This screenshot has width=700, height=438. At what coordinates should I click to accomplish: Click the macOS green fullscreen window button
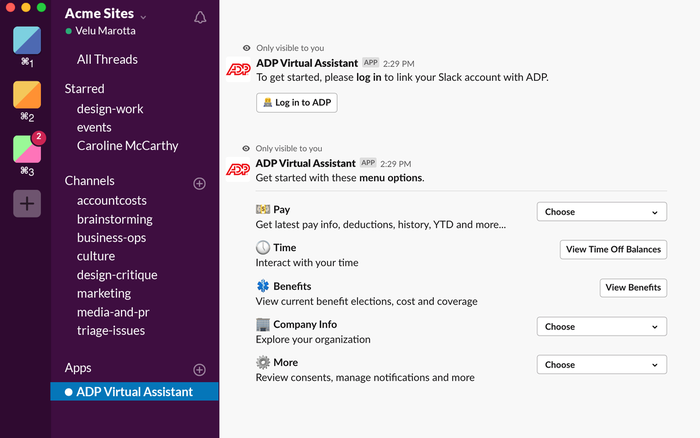click(x=41, y=7)
